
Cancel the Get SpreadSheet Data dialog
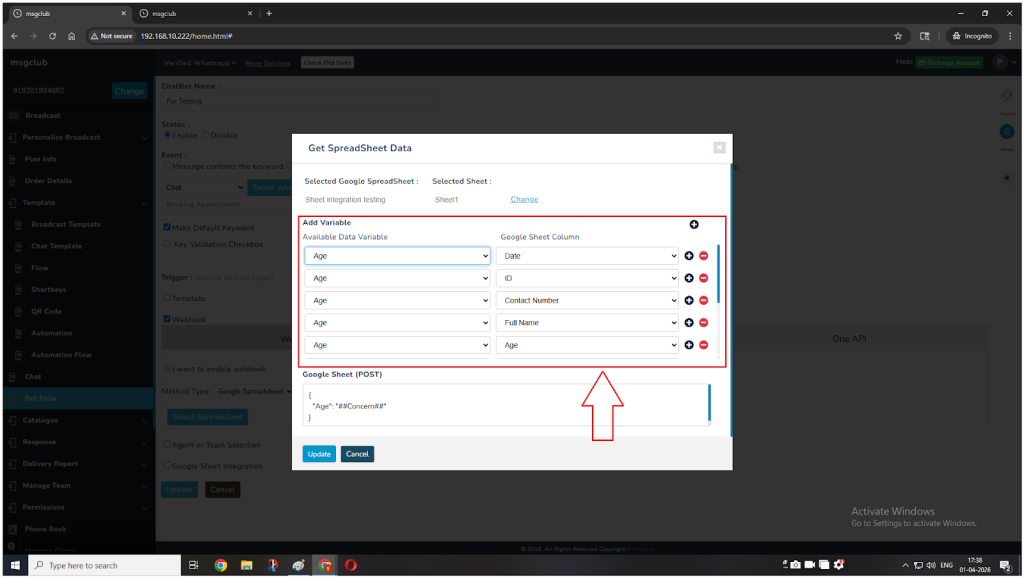click(x=357, y=454)
